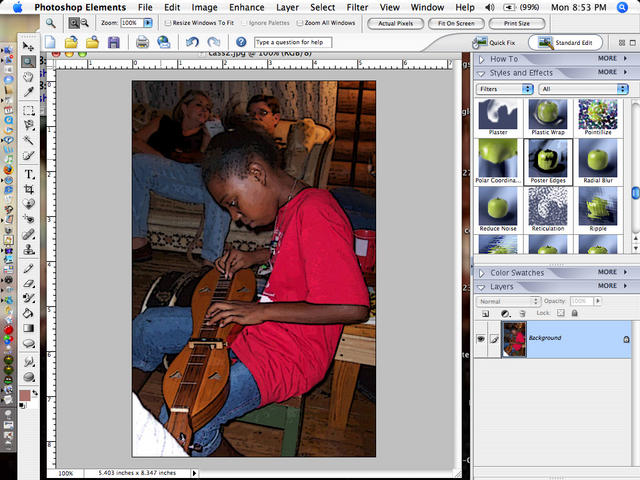The width and height of the screenshot is (640, 480).
Task: Open the Filter menu
Action: pos(358,7)
